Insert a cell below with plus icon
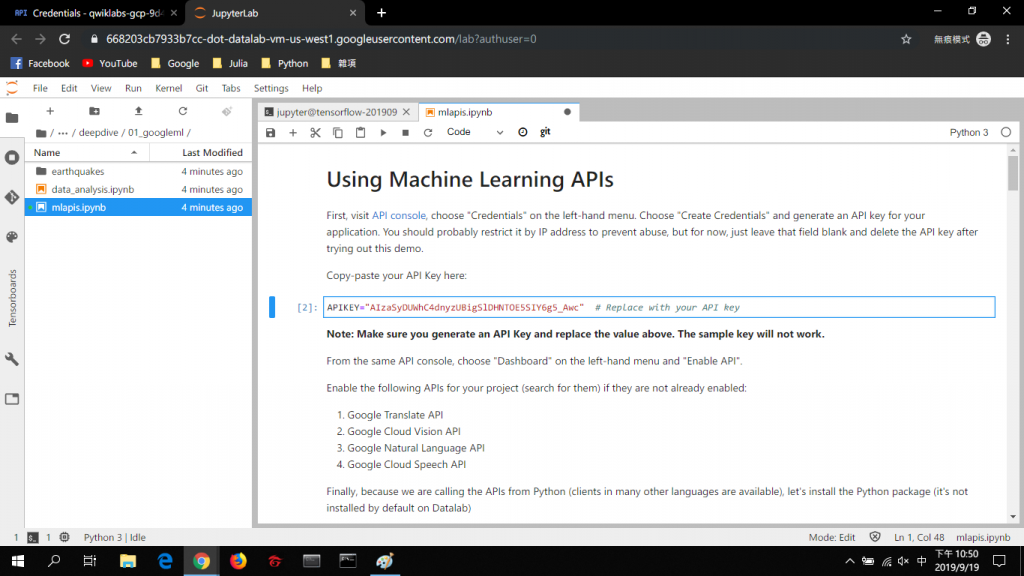 click(293, 133)
